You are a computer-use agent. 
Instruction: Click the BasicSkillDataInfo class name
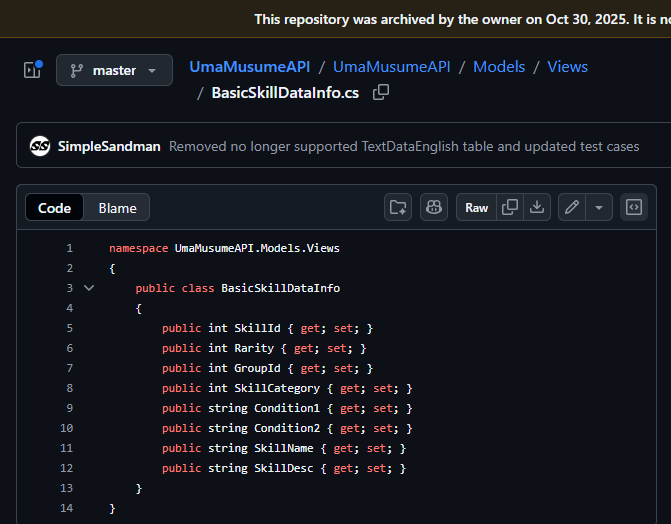pyautogui.click(x=281, y=288)
